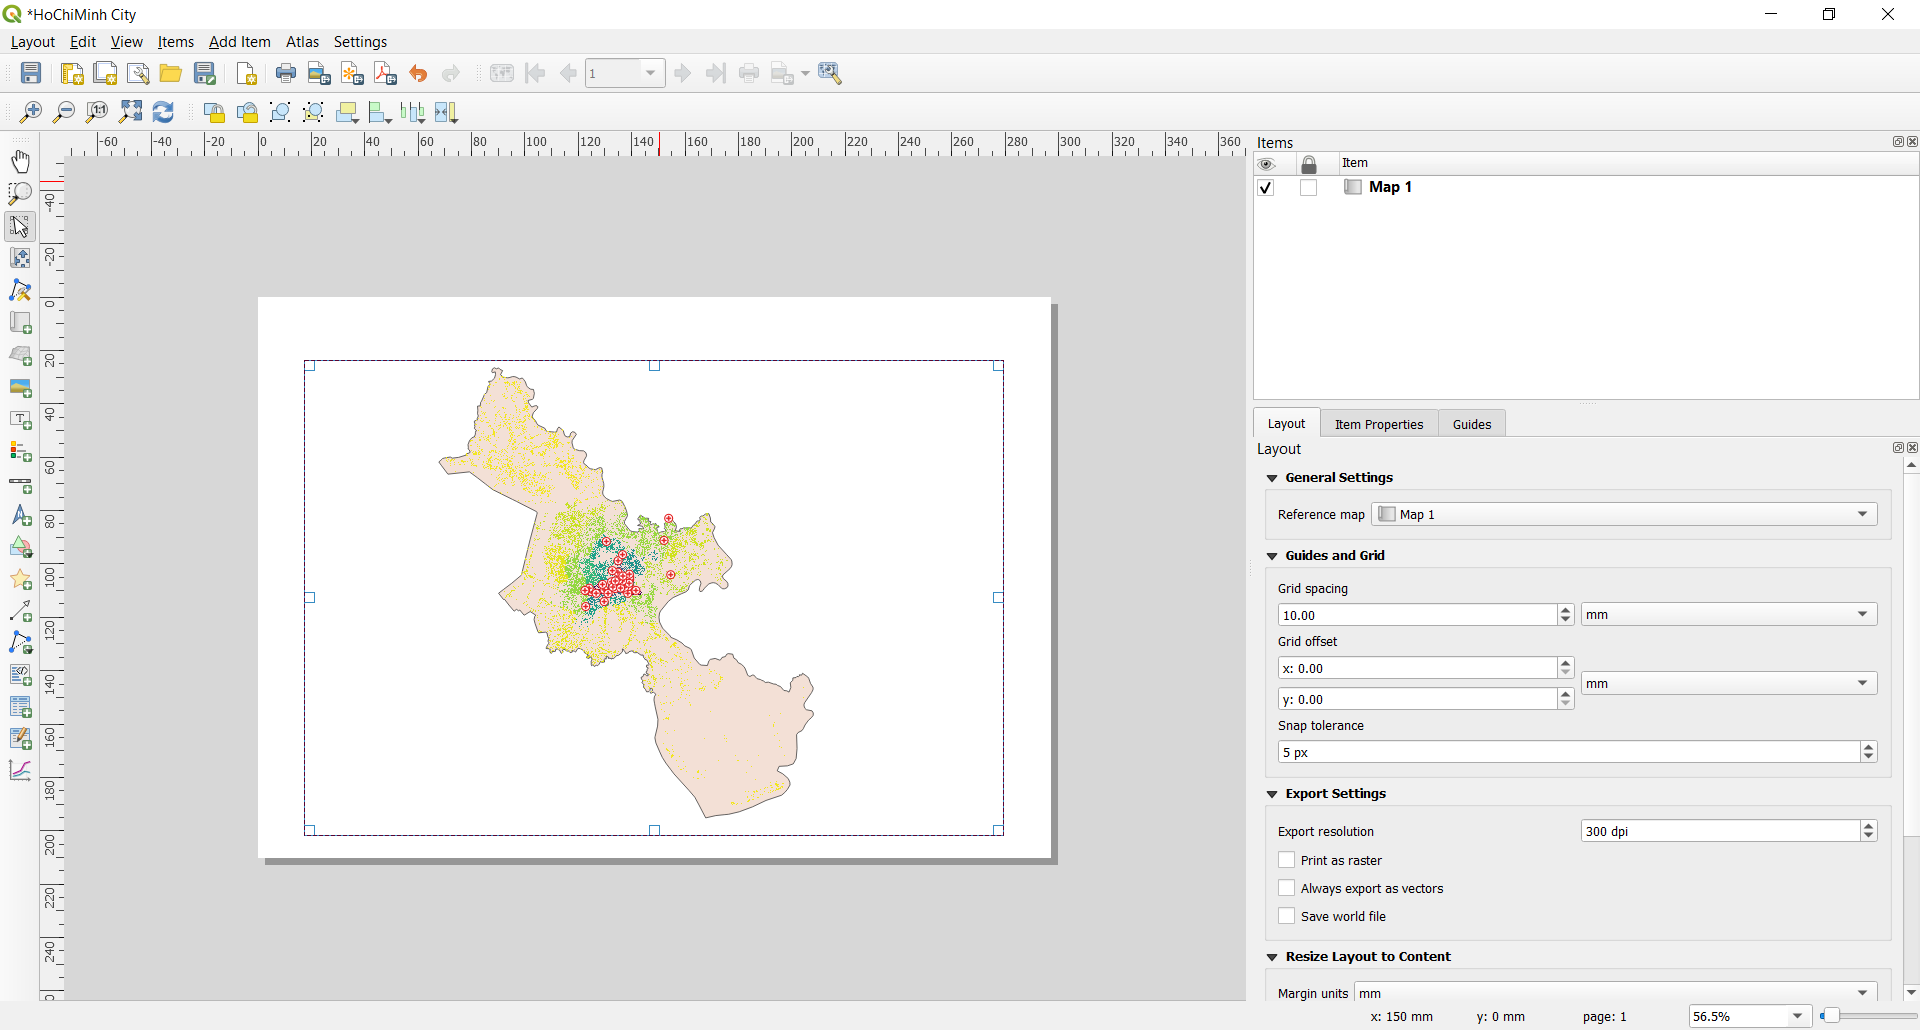Open the Grid spacing units dropdown

[x=1729, y=615]
